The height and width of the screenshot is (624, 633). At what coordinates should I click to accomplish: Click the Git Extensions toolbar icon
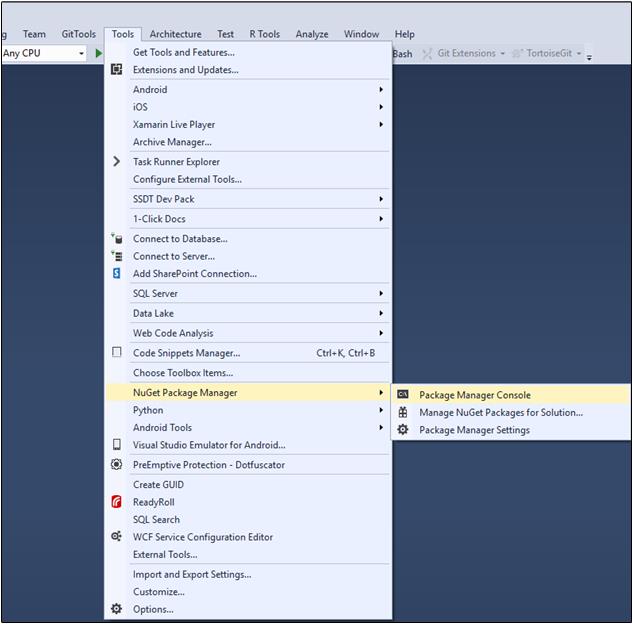click(427, 53)
